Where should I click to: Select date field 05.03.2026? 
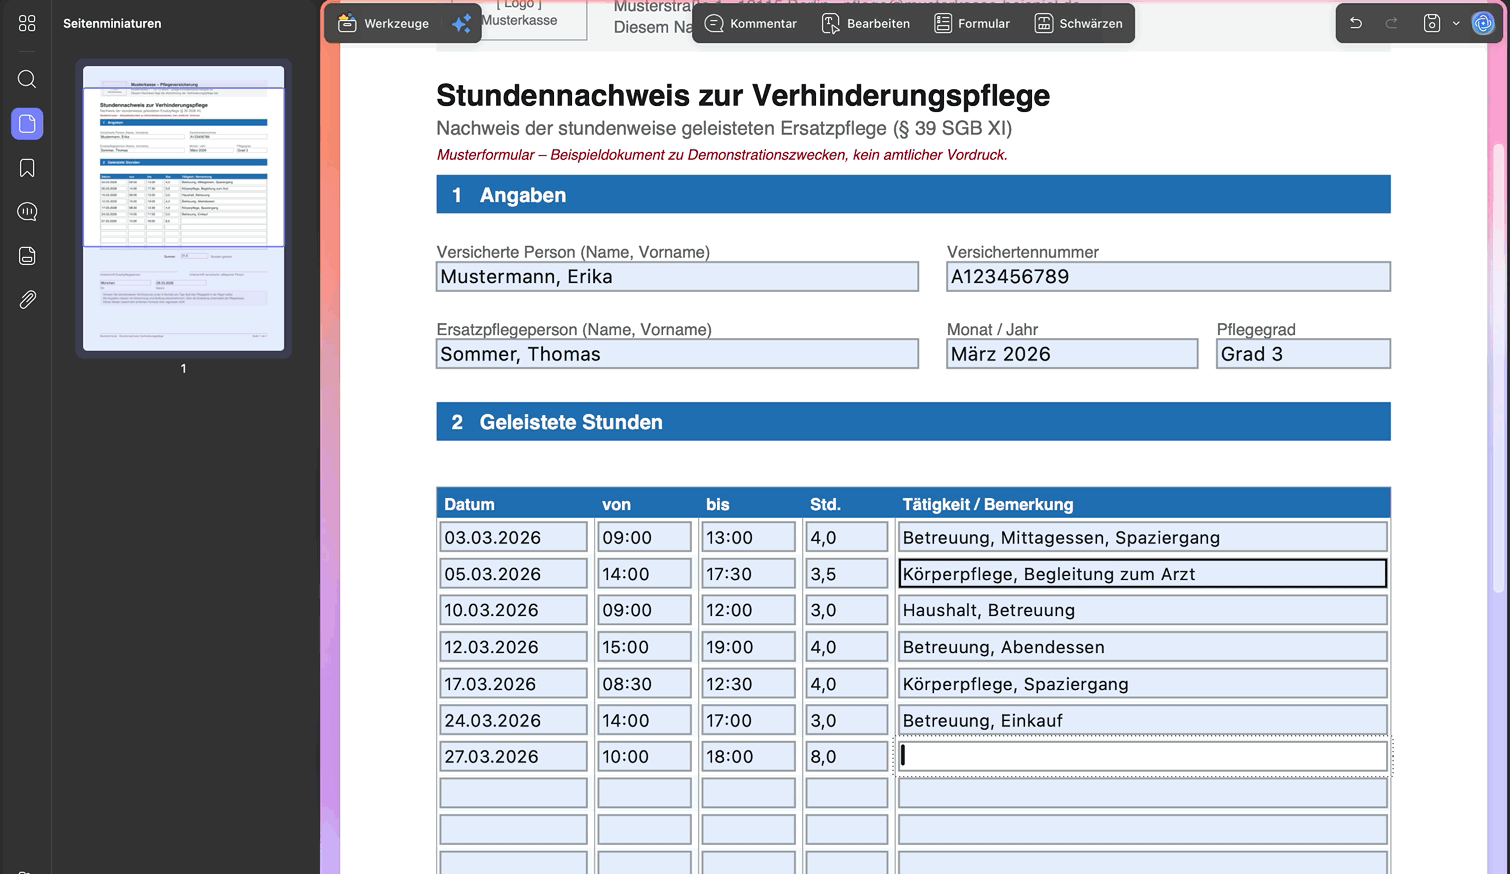click(513, 574)
